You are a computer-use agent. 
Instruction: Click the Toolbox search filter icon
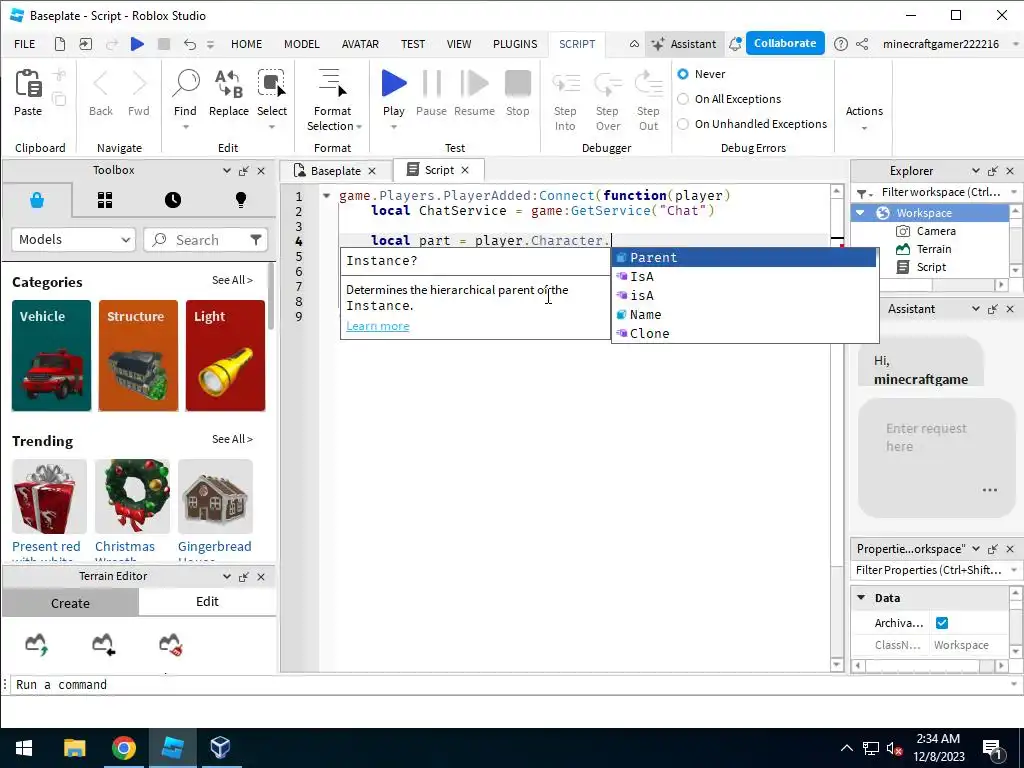[256, 240]
